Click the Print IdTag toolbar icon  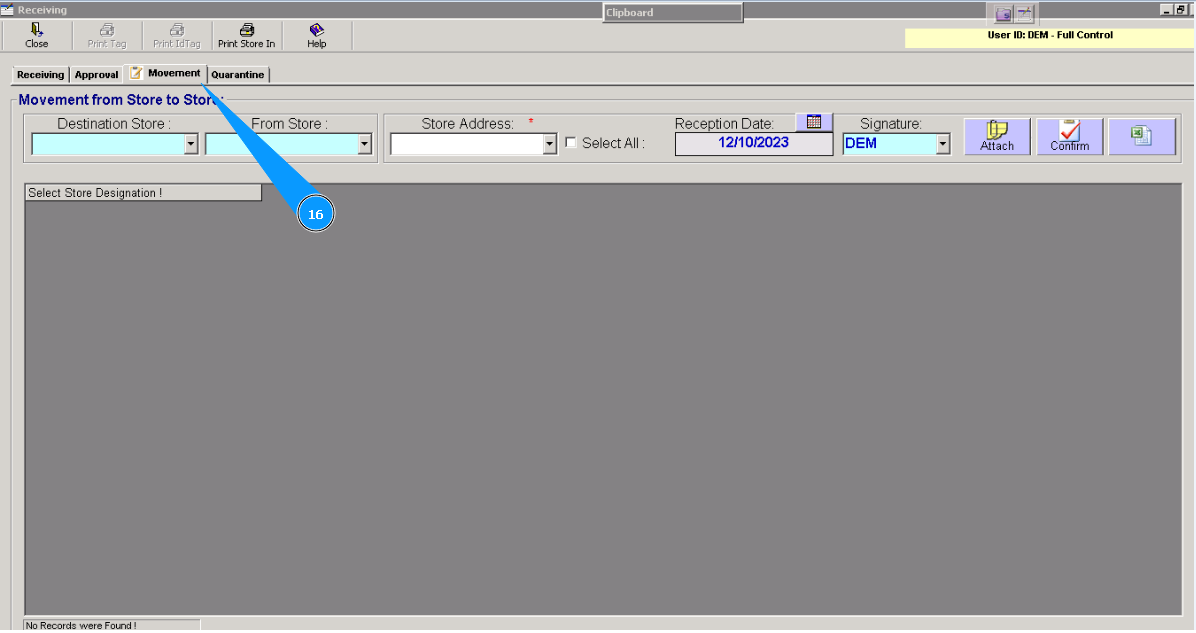(x=176, y=35)
